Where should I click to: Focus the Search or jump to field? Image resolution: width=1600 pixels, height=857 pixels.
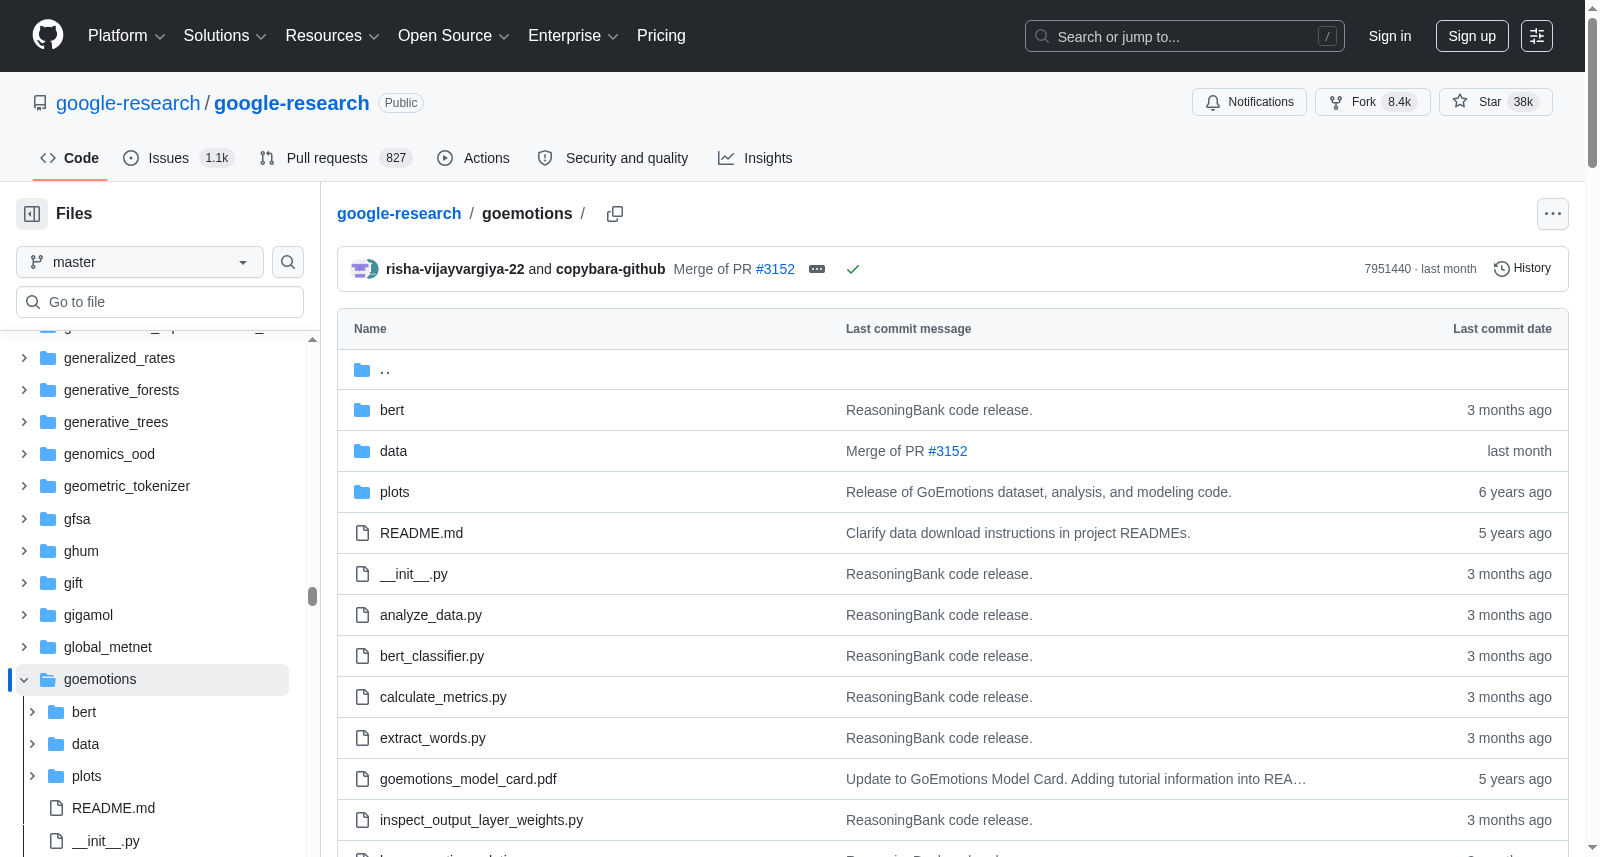click(1185, 36)
